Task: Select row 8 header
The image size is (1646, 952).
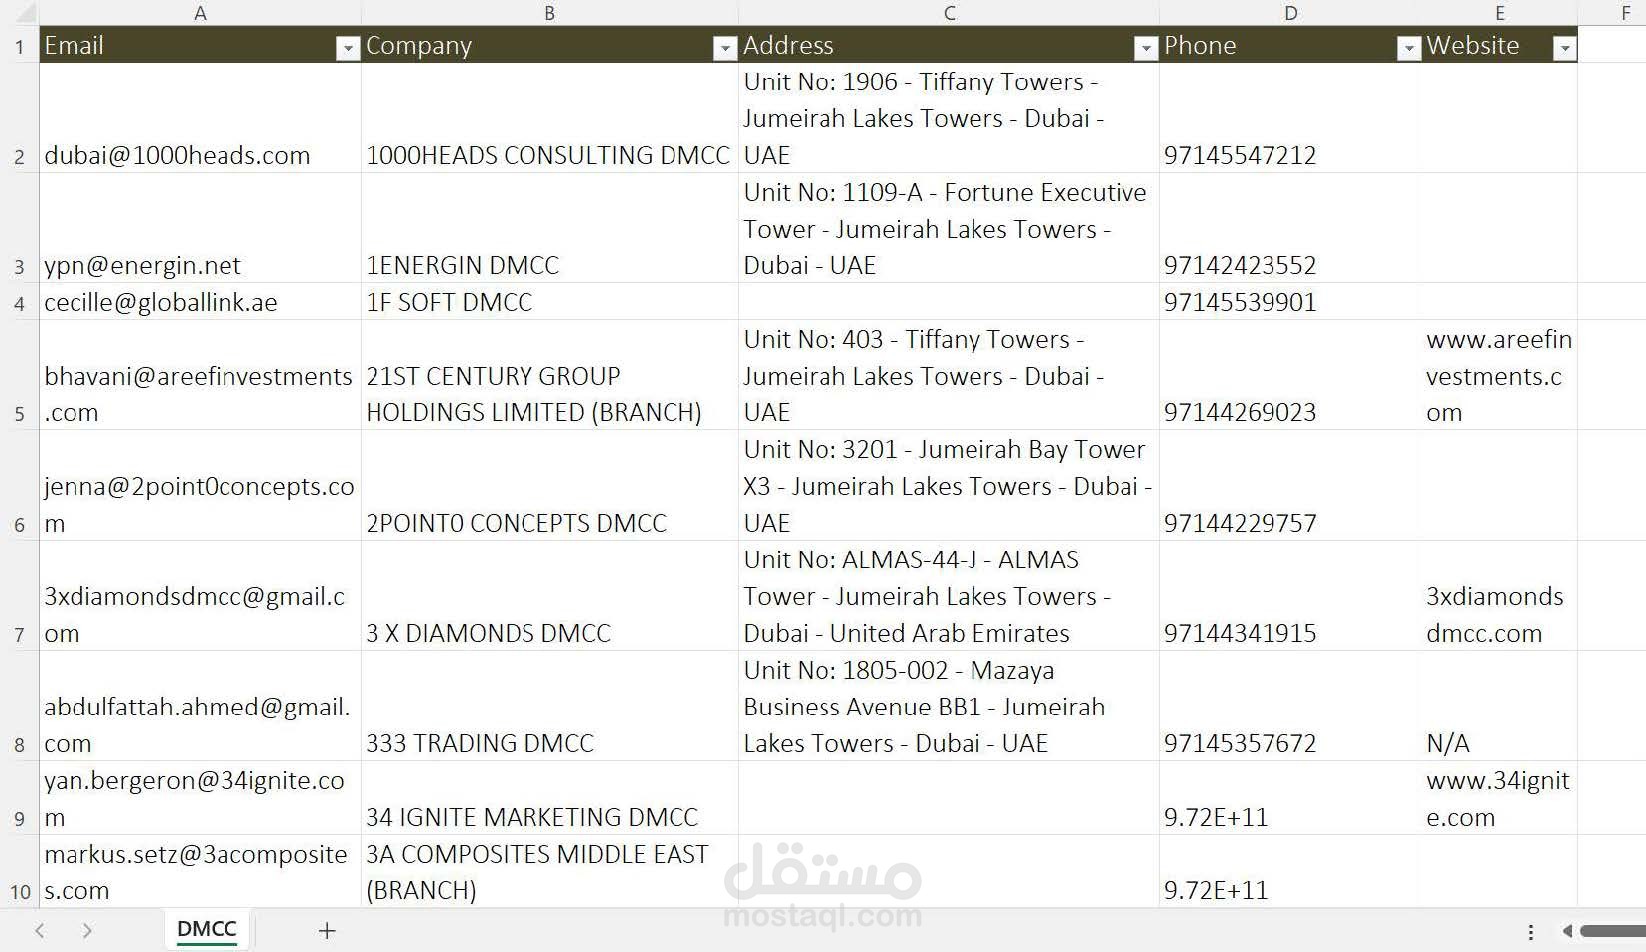Action: 19,706
